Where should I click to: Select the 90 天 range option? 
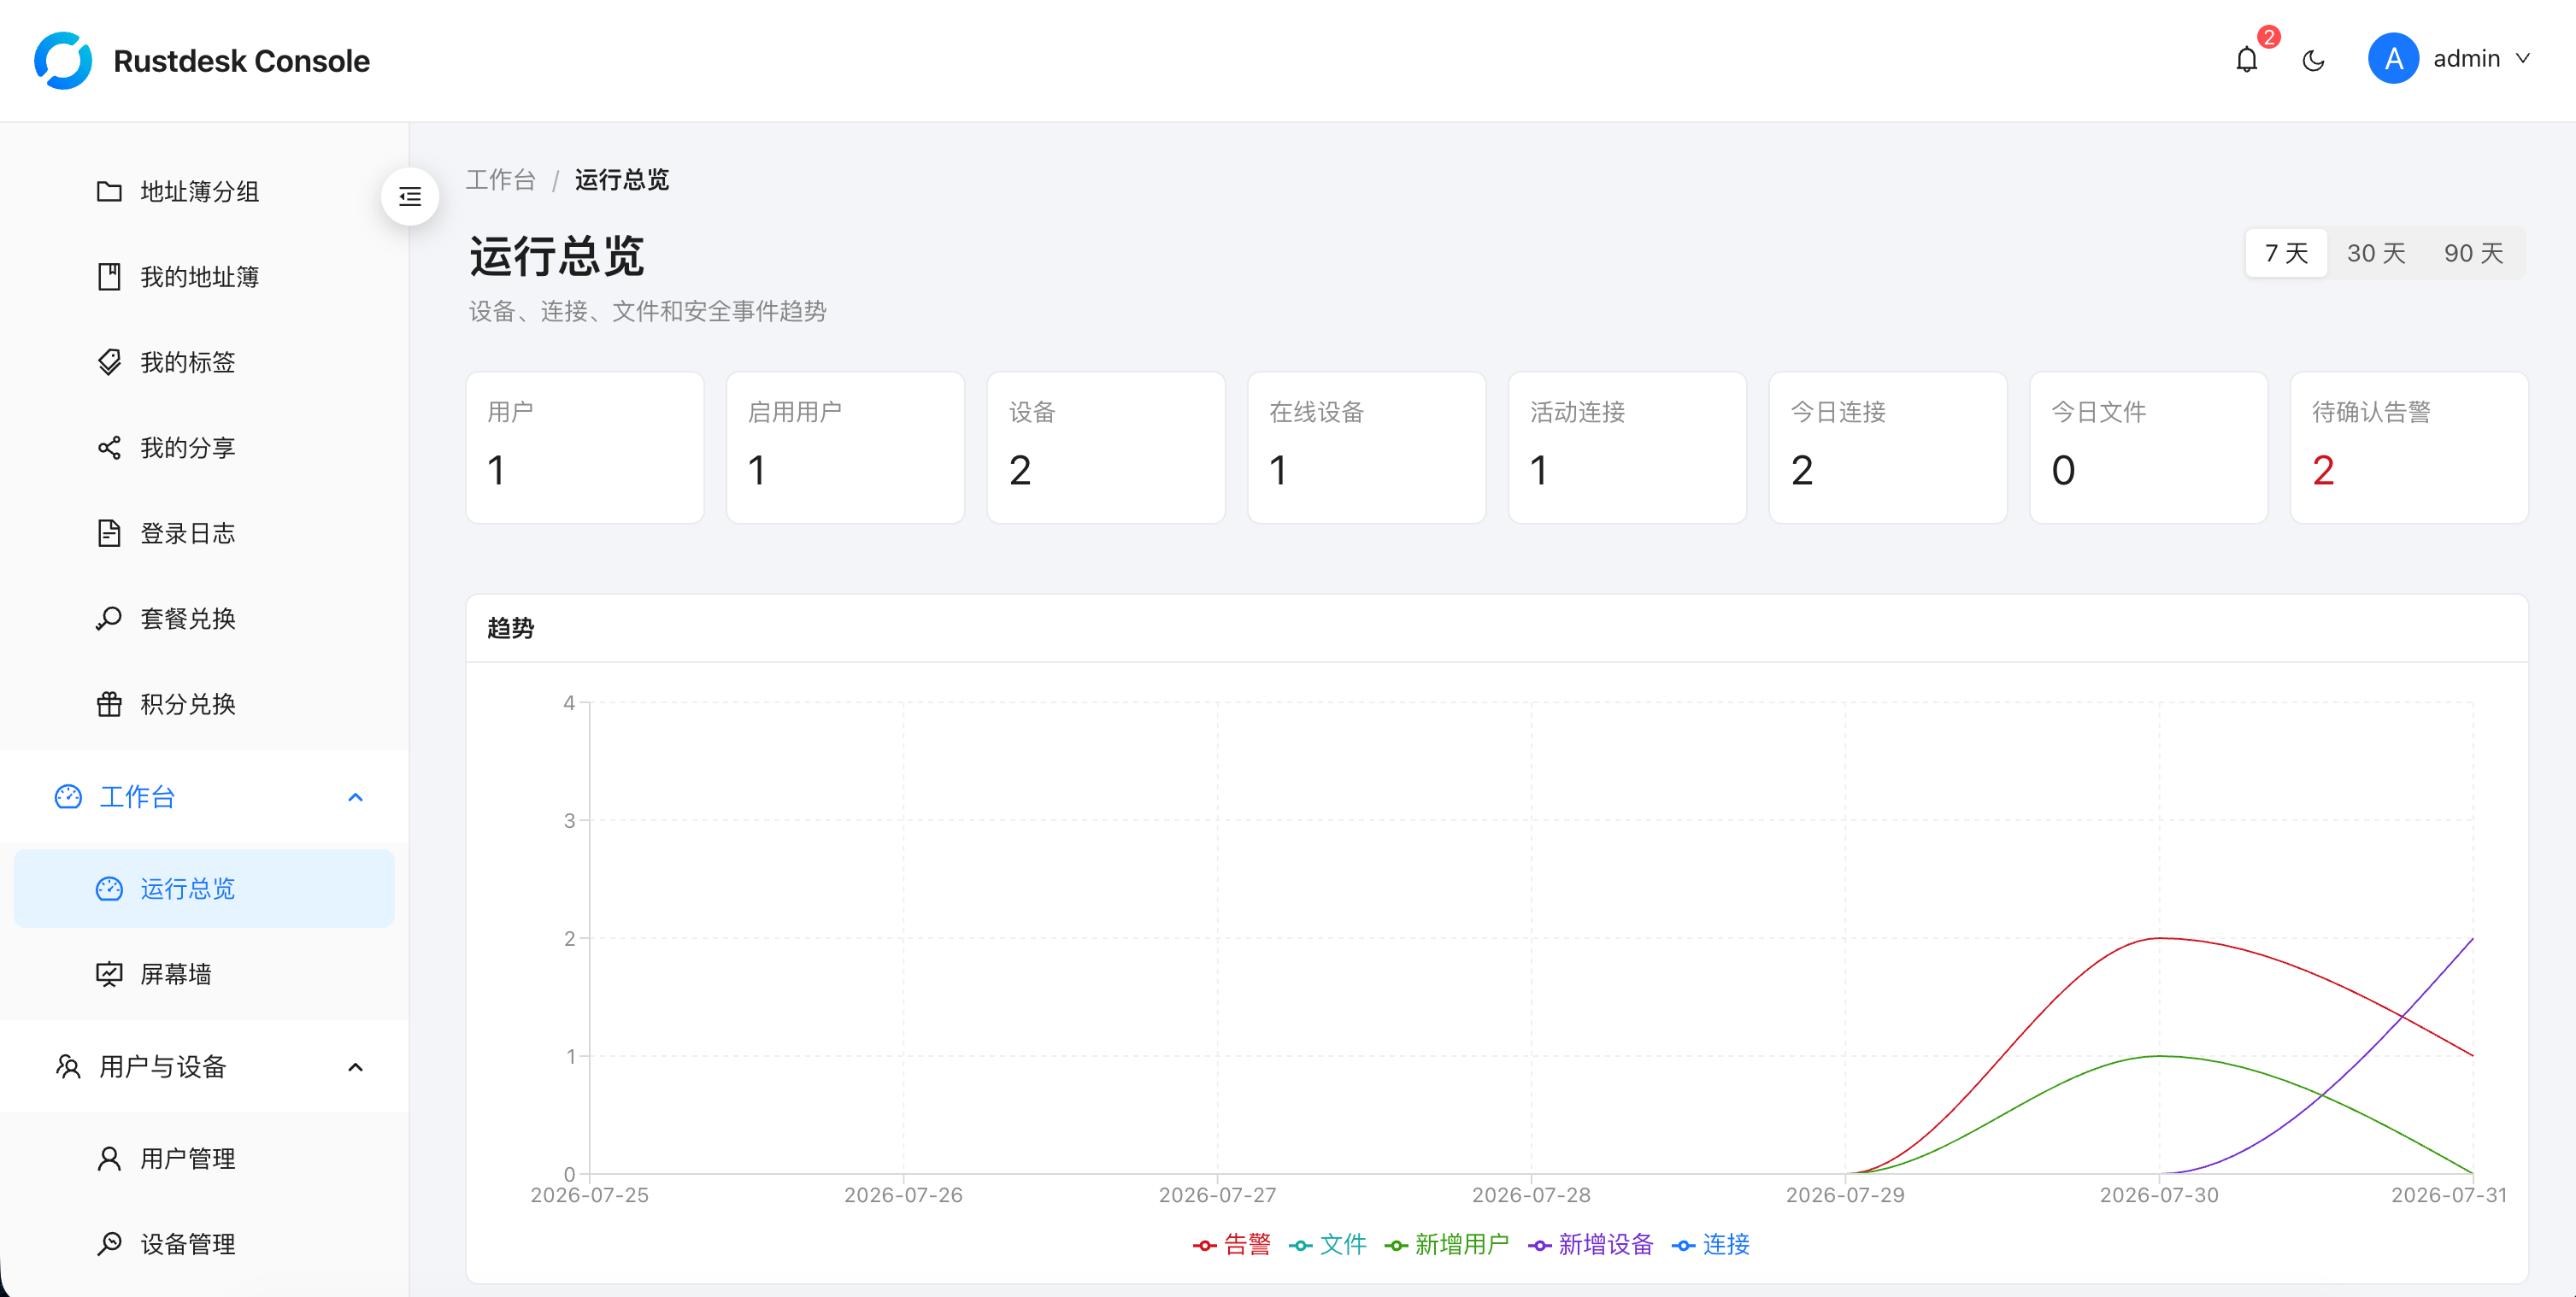2473,253
